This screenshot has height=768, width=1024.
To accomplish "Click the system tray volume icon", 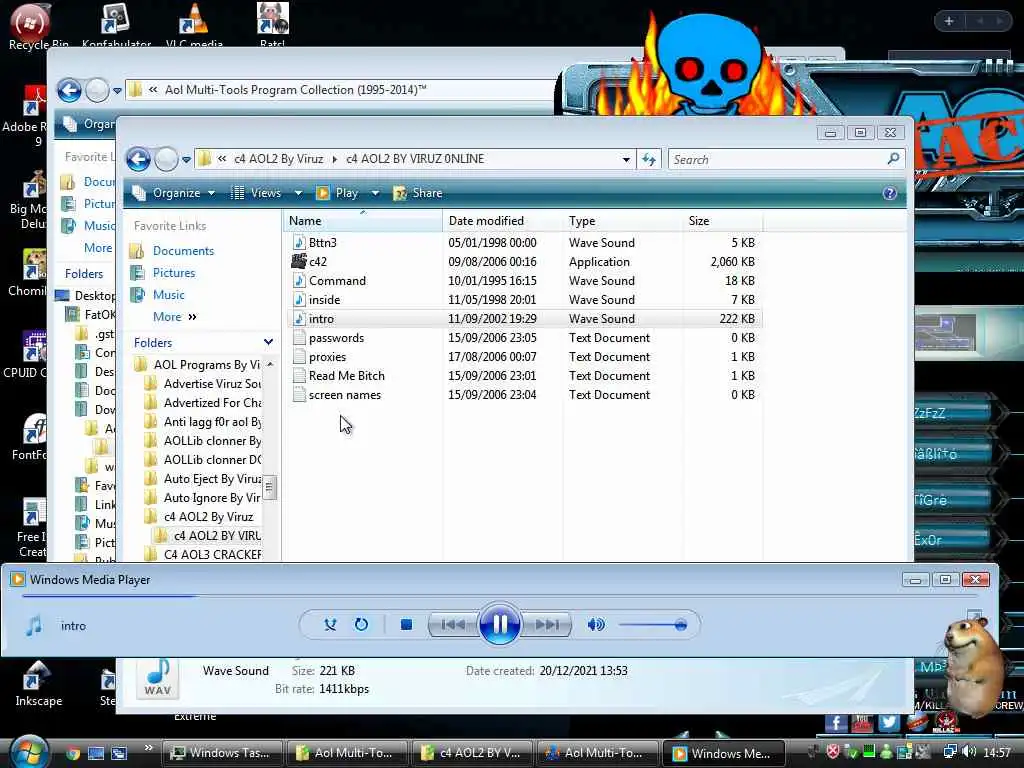I will pyautogui.click(x=969, y=752).
